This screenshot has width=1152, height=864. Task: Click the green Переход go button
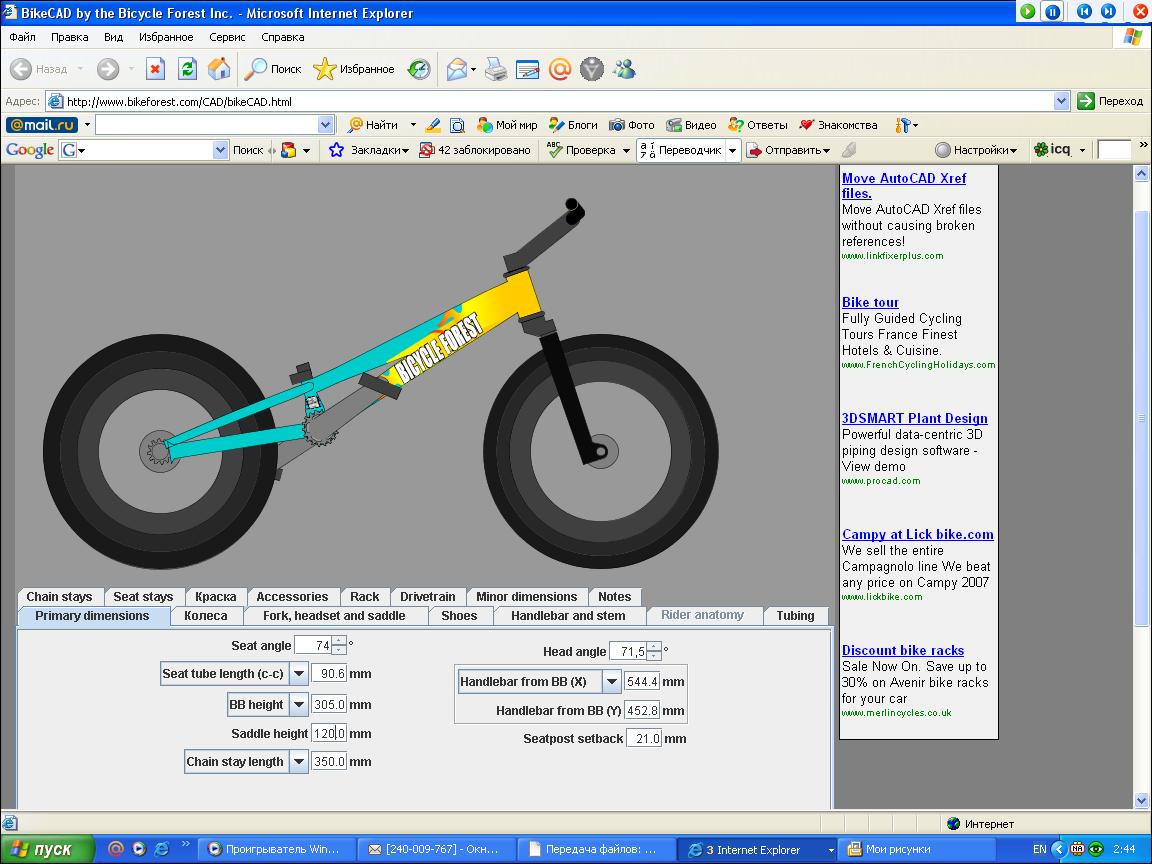[x=1087, y=101]
